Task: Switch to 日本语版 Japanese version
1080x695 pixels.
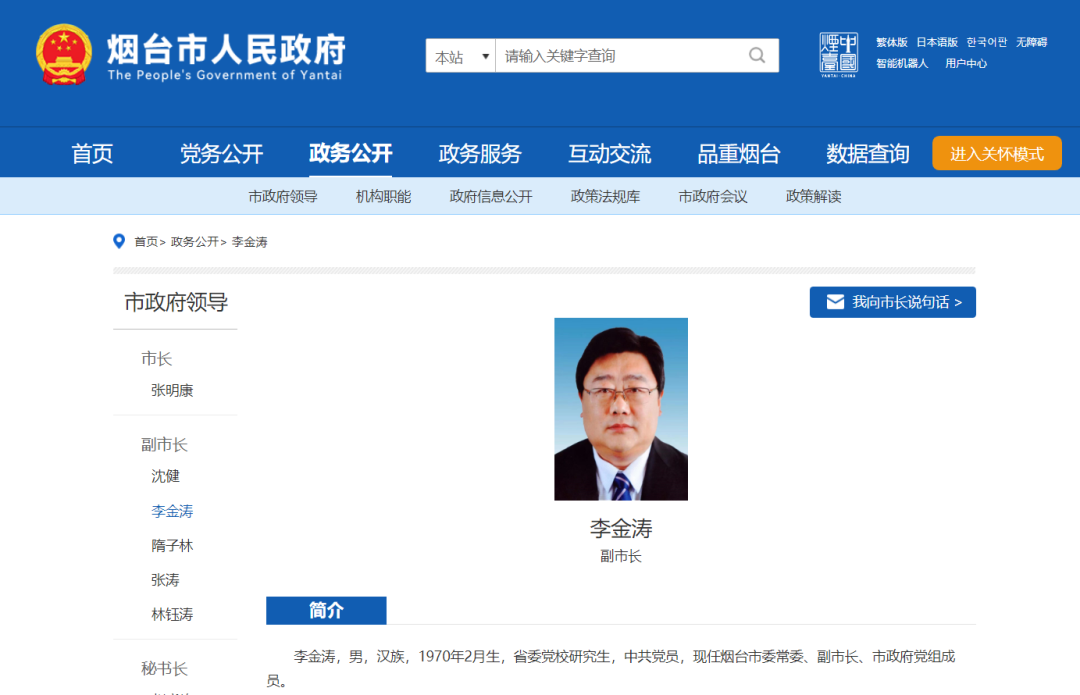Action: (x=939, y=42)
